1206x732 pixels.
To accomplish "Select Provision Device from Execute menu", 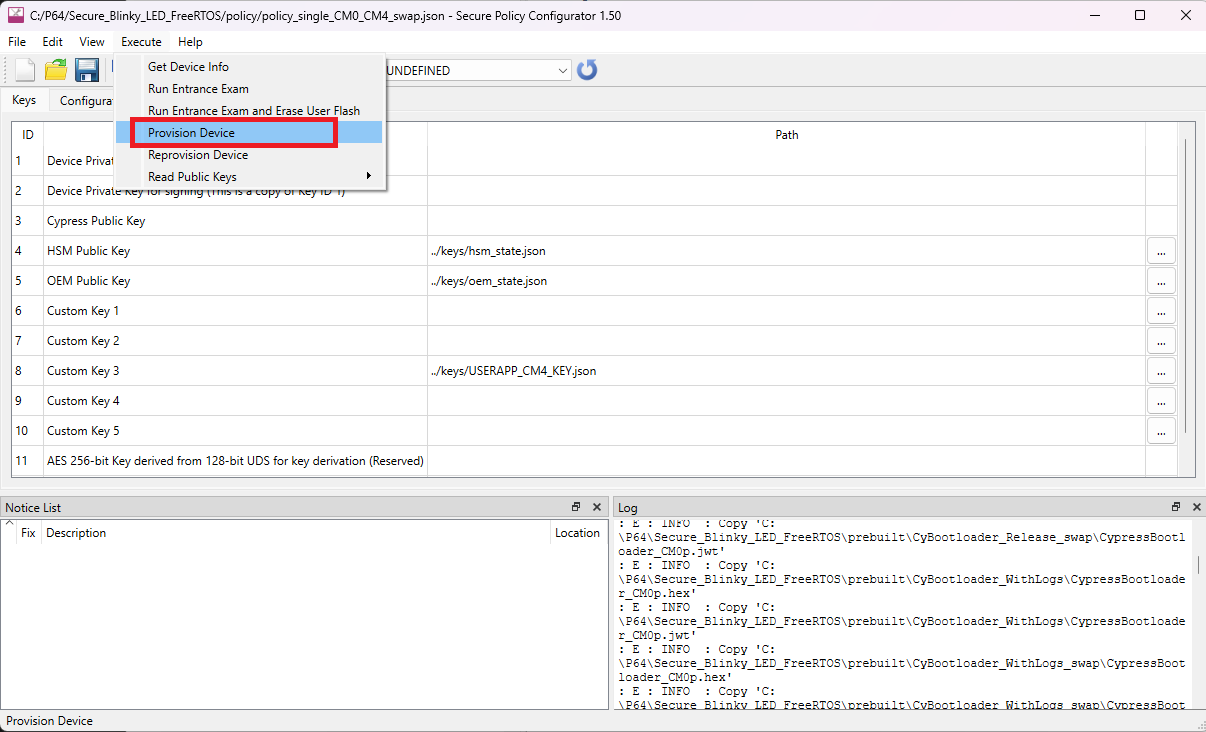I will point(249,133).
